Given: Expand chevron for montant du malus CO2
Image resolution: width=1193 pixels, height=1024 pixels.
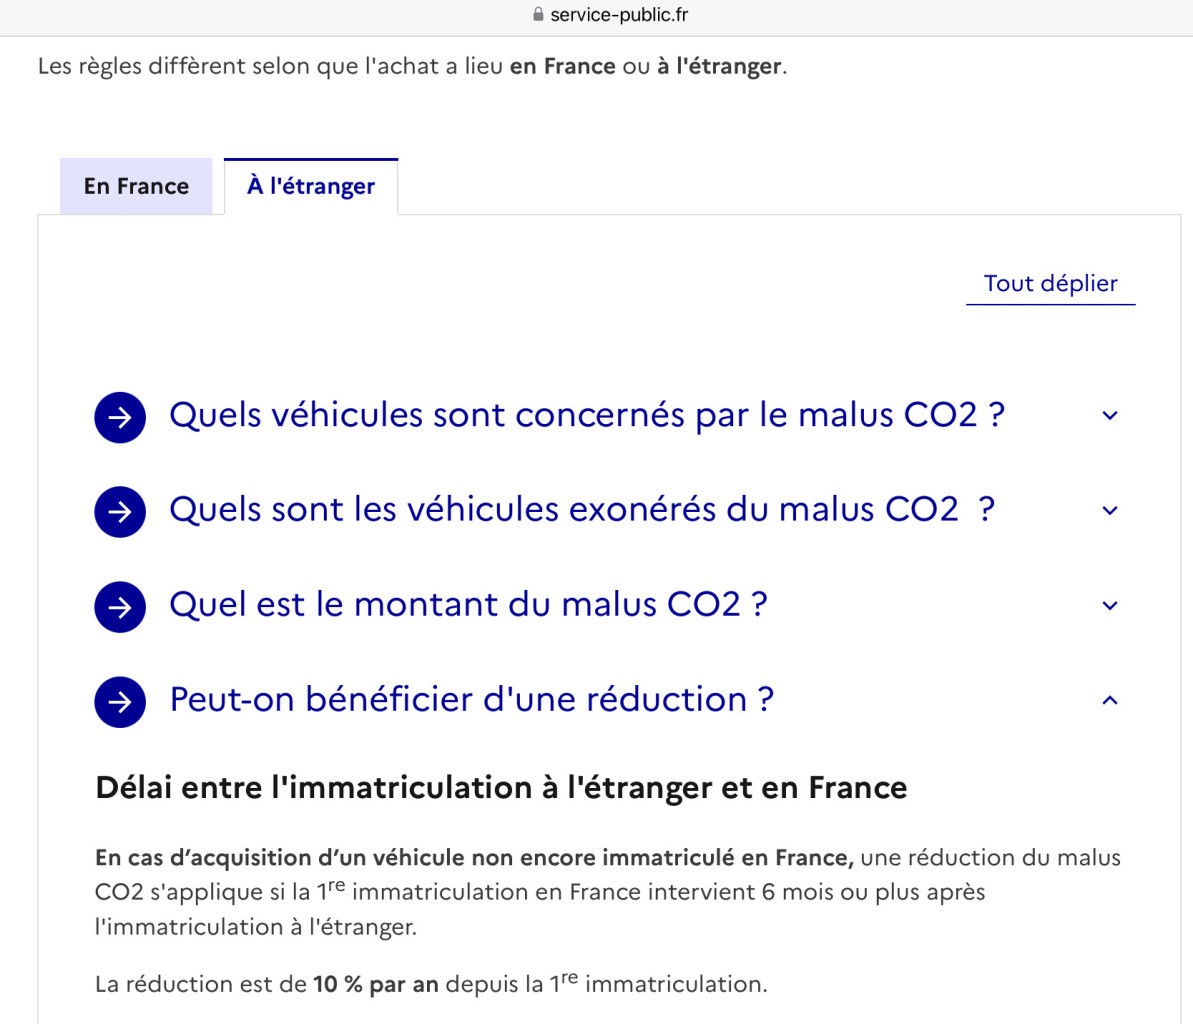Looking at the screenshot, I should coord(1110,606).
